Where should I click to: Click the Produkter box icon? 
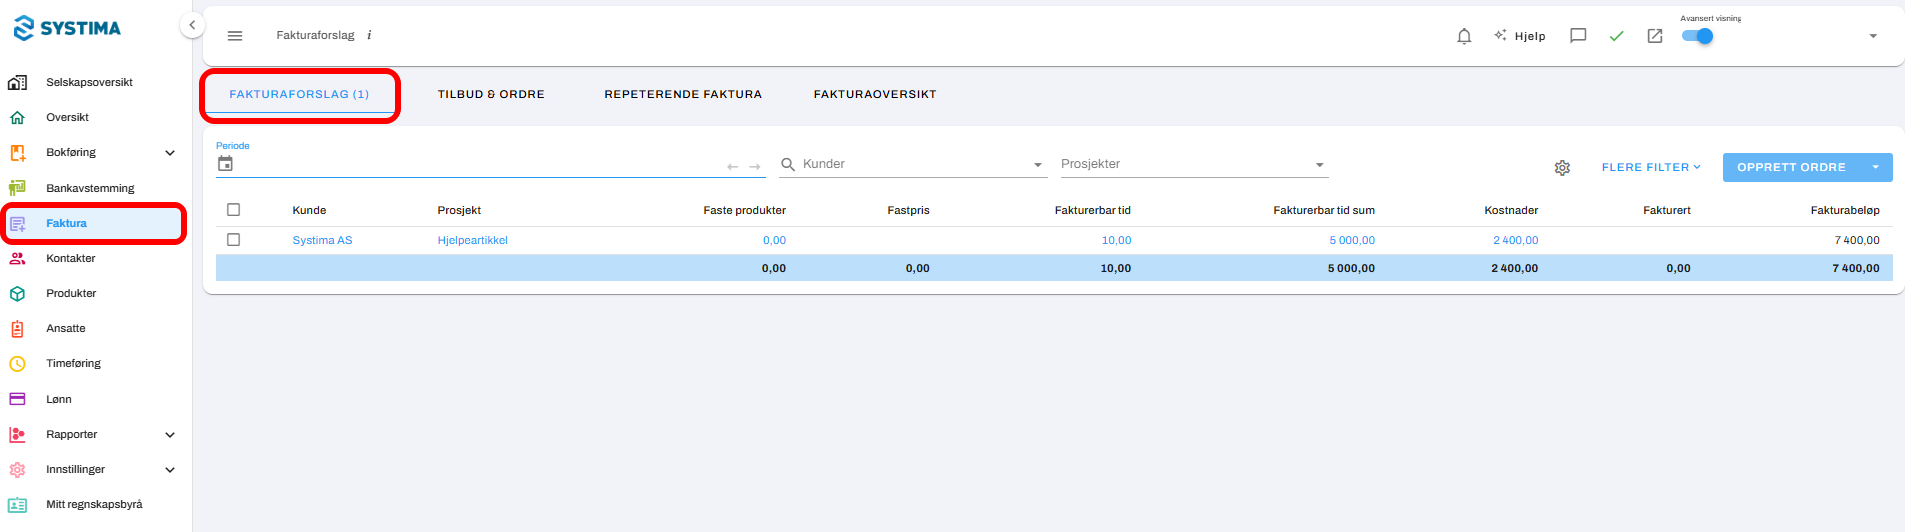[x=17, y=293]
